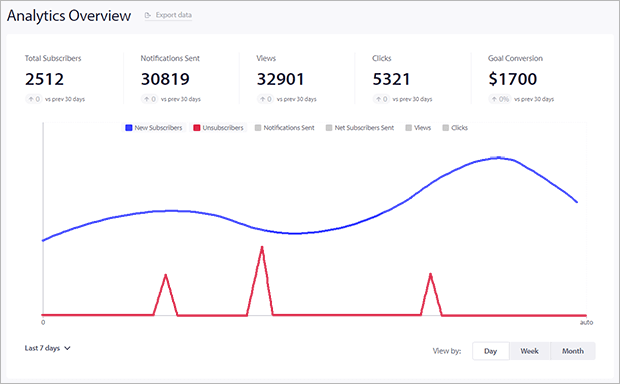Click the Goal Conversion label
This screenshot has width=620, height=384.
pyautogui.click(x=515, y=58)
